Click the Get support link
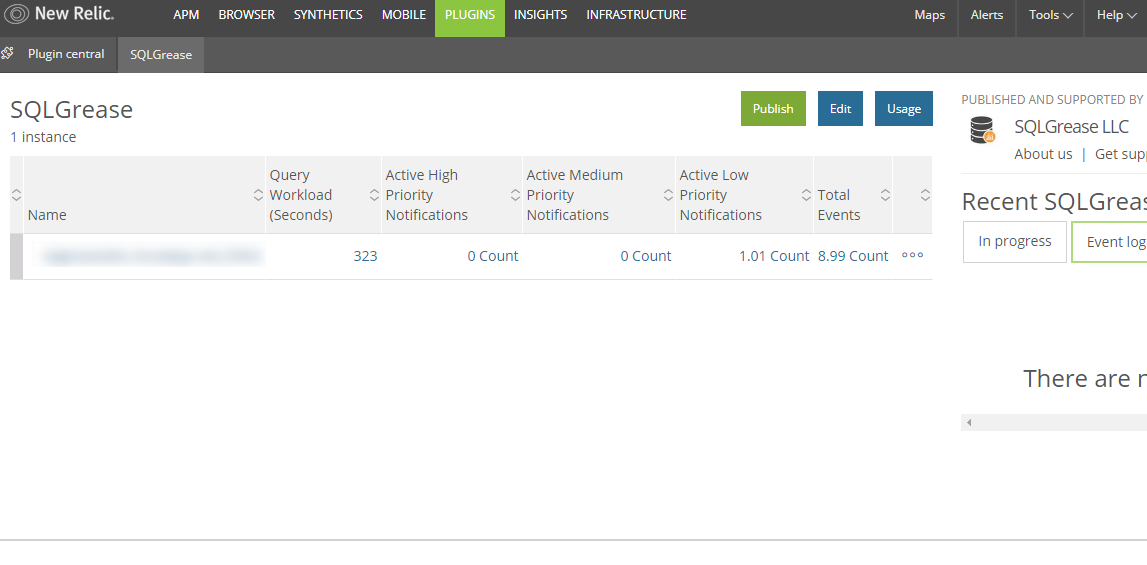 point(1121,154)
